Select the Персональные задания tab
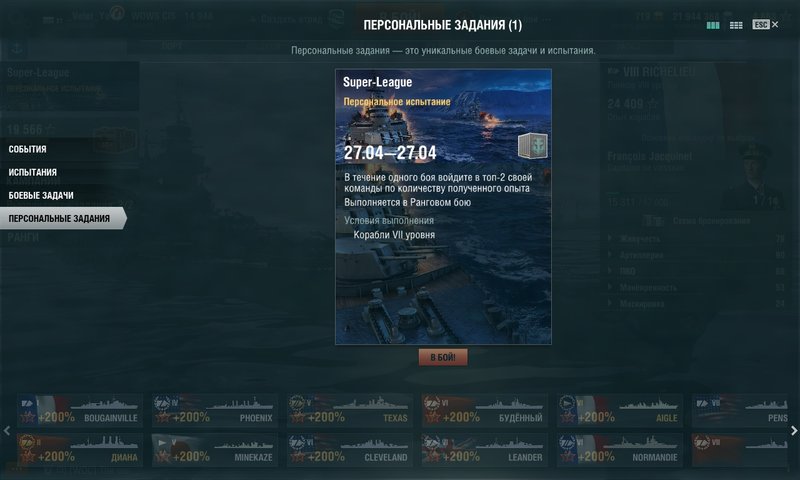The width and height of the screenshot is (800, 480). click(59, 218)
